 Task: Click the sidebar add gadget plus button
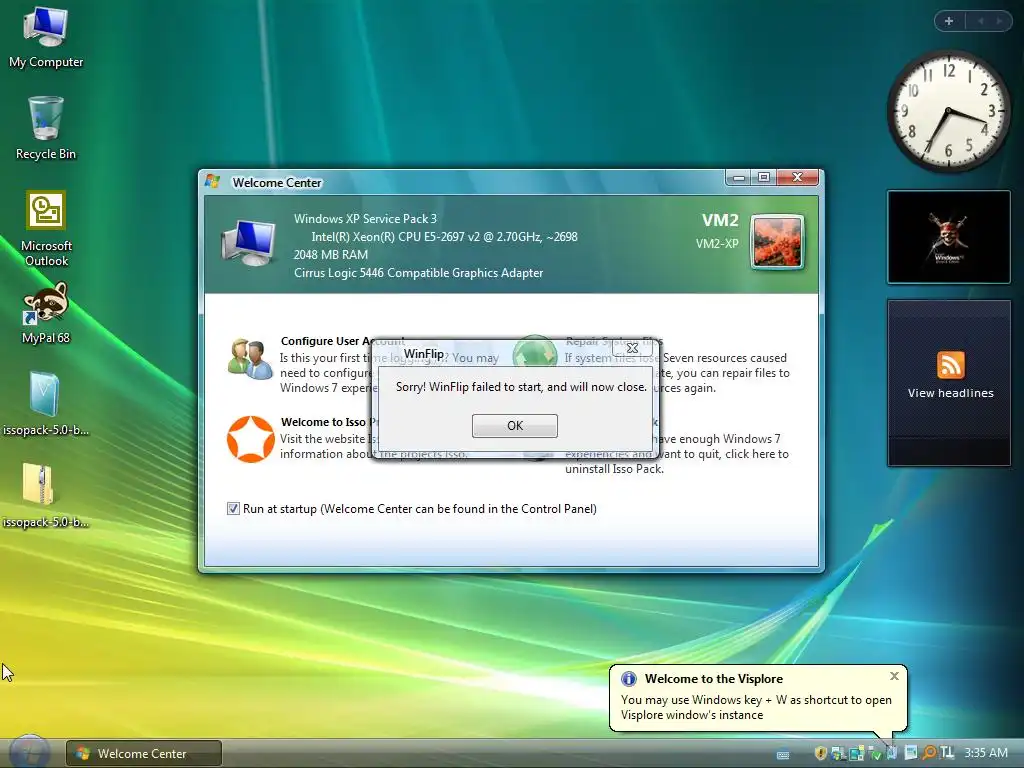pyautogui.click(x=949, y=21)
